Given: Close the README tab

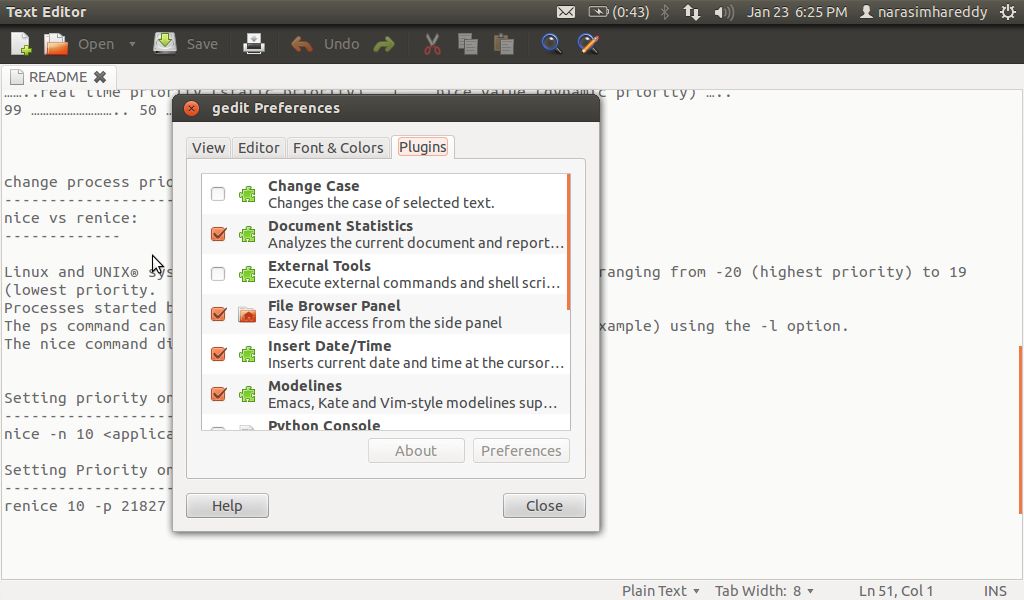Looking at the screenshot, I should click(x=100, y=77).
